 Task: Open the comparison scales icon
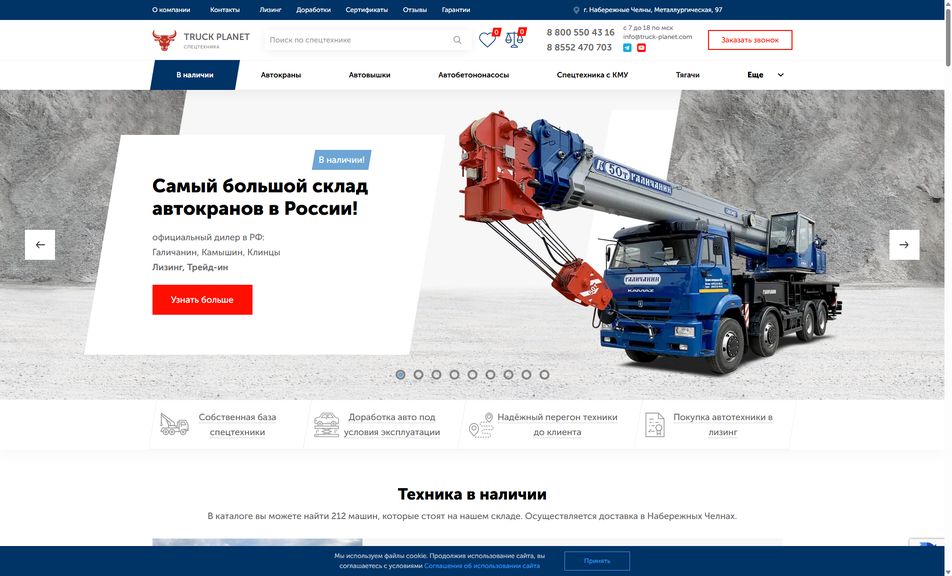pyautogui.click(x=514, y=40)
